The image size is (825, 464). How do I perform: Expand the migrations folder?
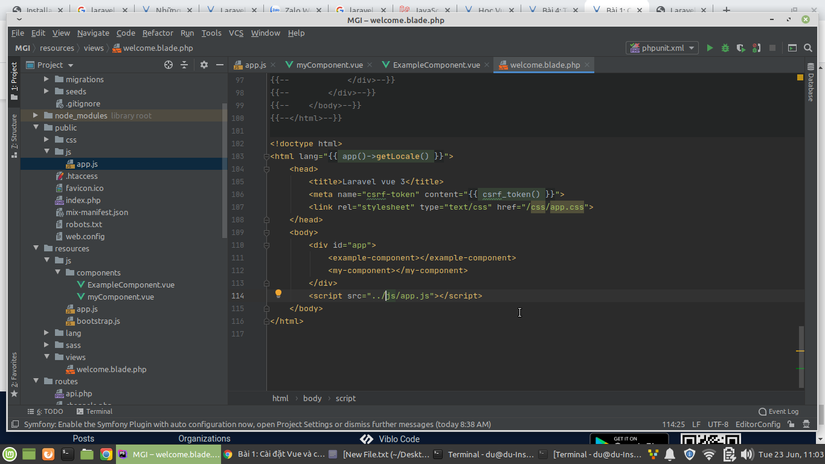[x=46, y=79]
